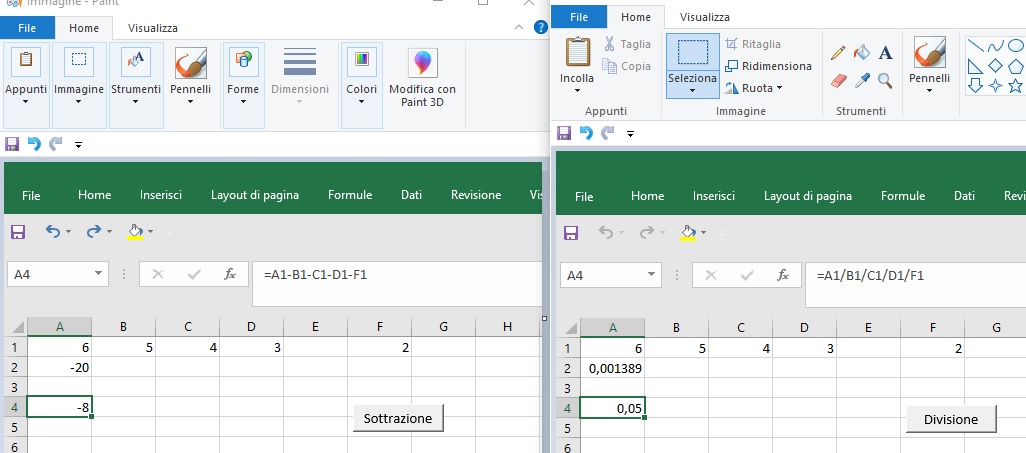Open File tab in right Paint window
The image size is (1026, 453).
(x=579, y=17)
